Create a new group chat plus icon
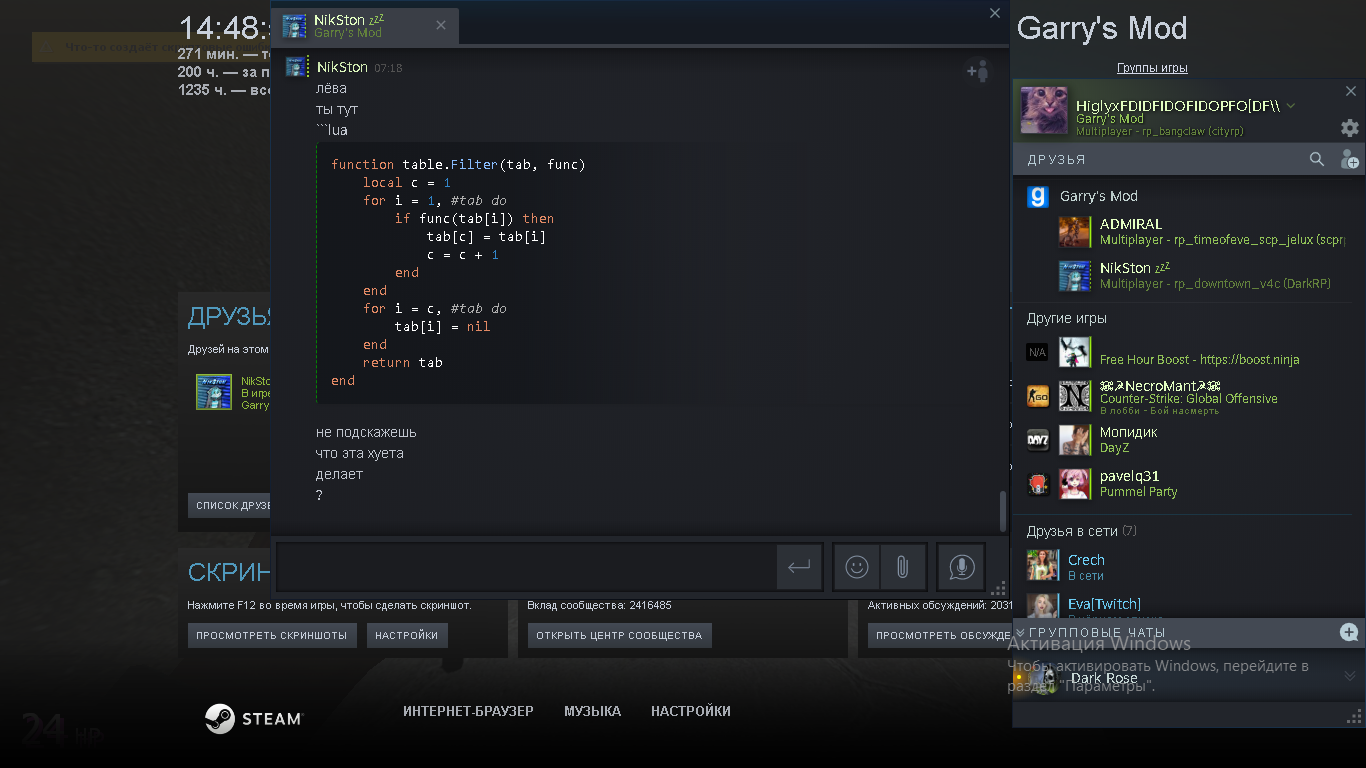Screen dimensions: 1366x768 (x=1349, y=632)
